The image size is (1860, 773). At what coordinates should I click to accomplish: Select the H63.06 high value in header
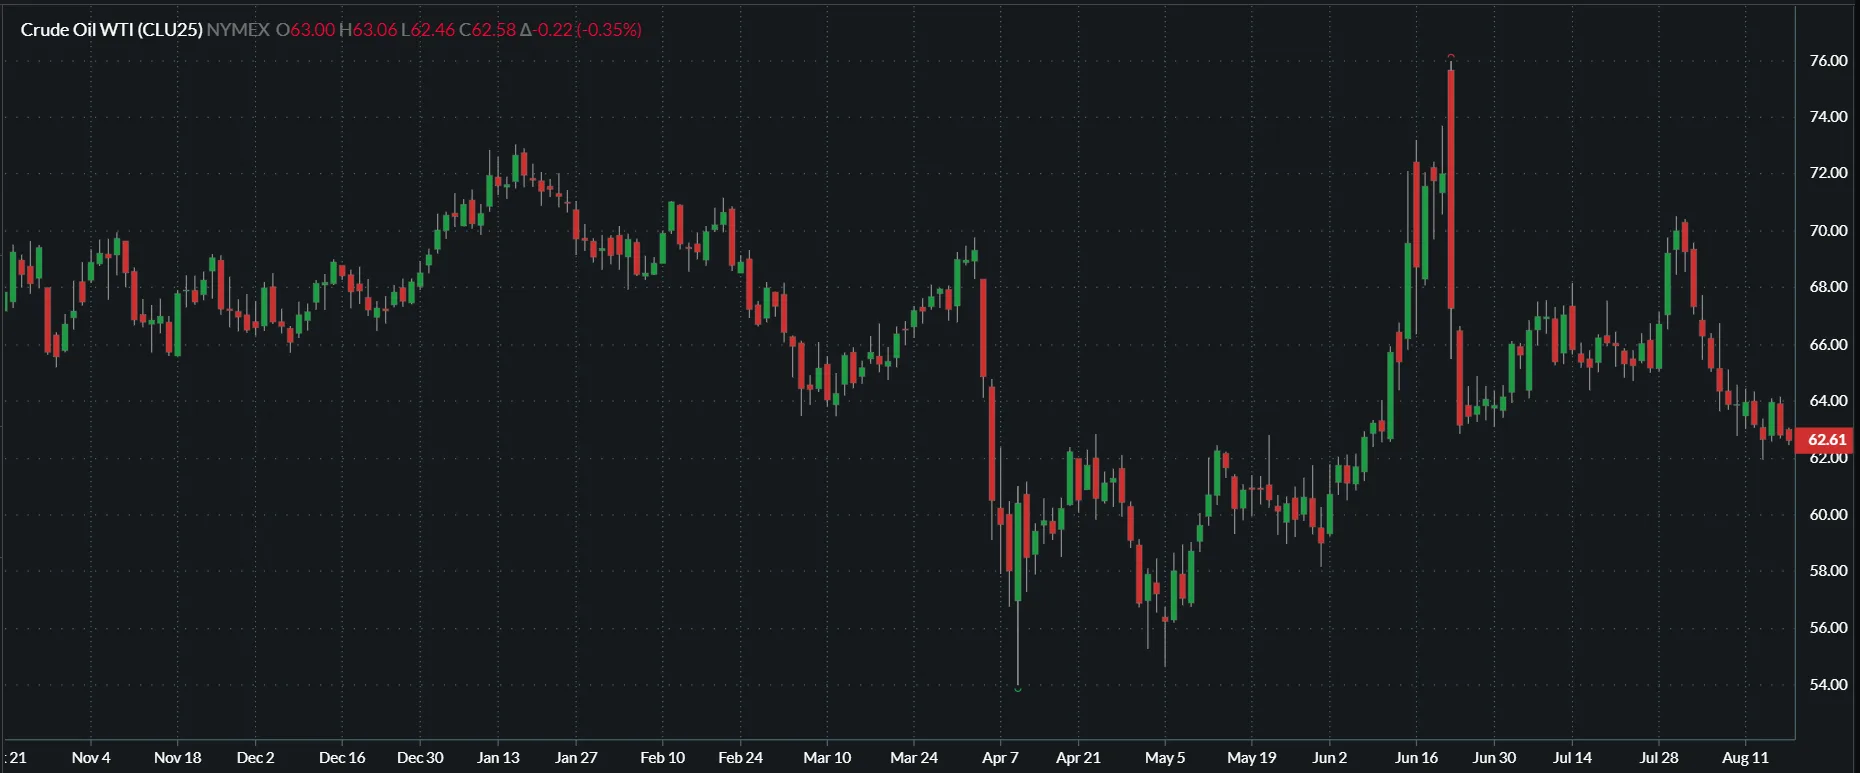[x=368, y=30]
